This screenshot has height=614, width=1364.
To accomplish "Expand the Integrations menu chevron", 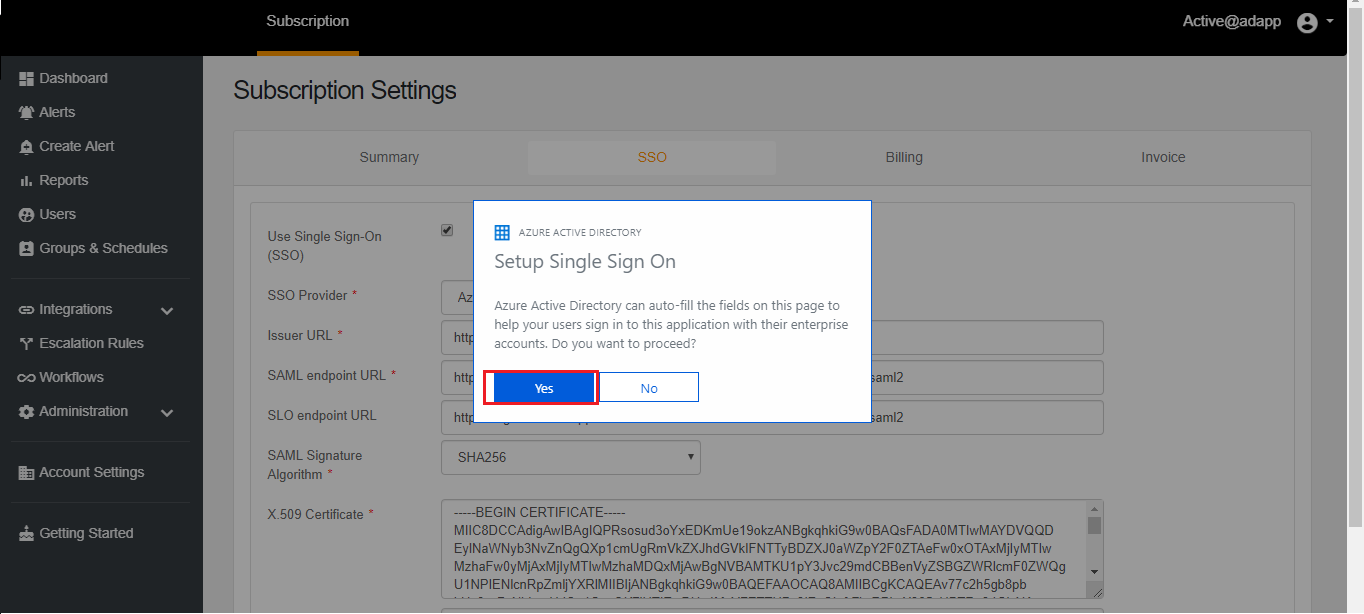I will point(167,311).
